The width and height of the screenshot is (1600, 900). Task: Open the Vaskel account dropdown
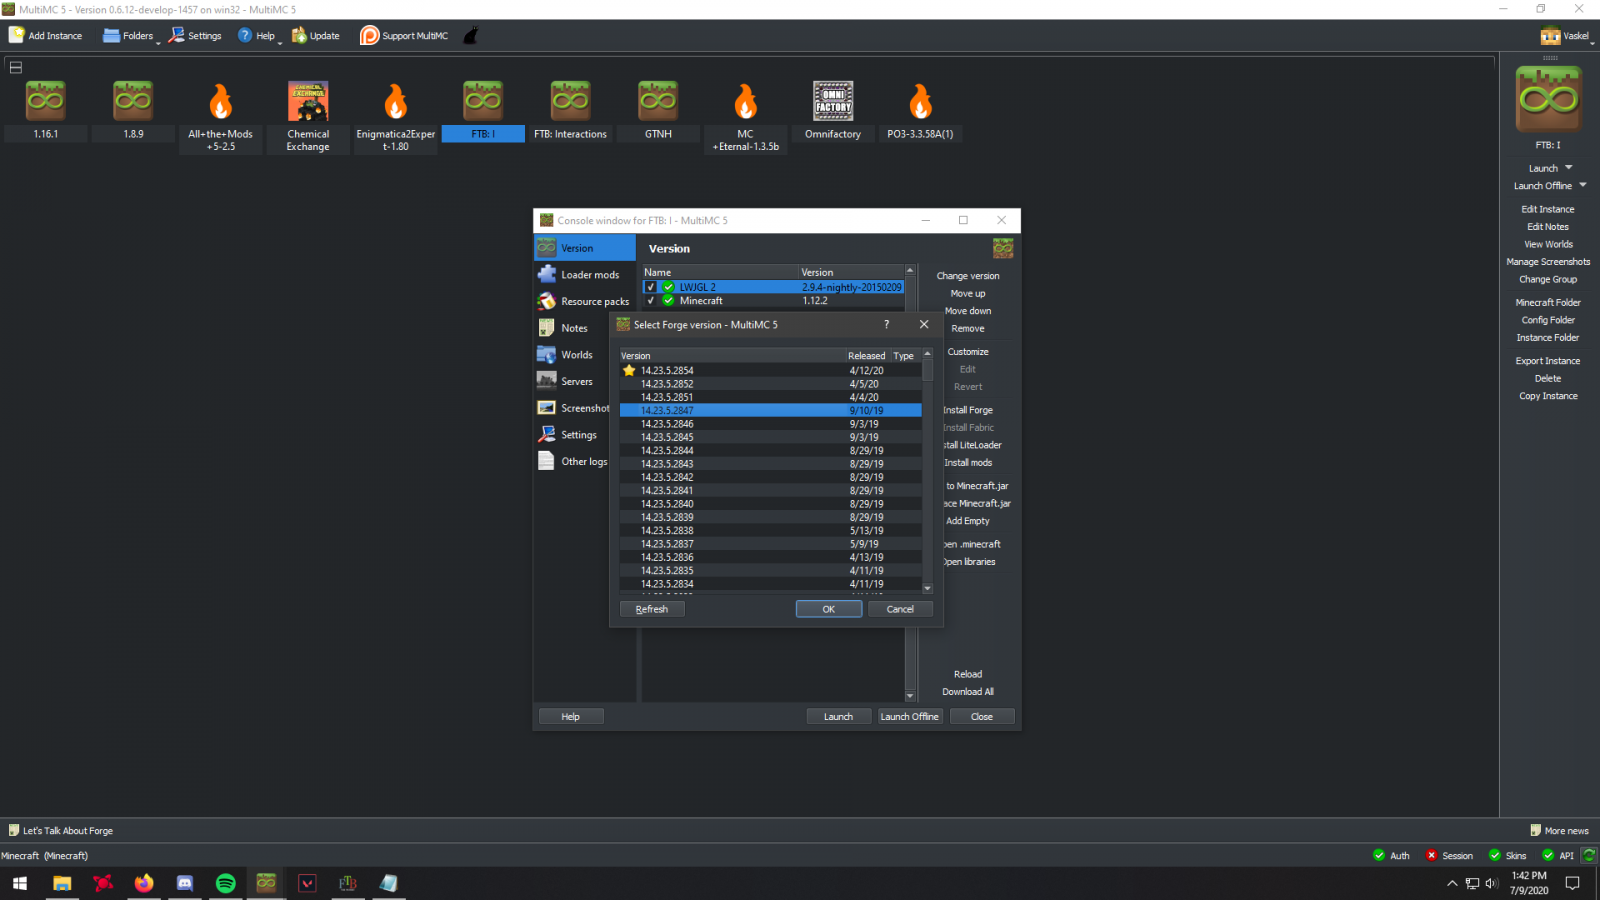coord(1566,36)
